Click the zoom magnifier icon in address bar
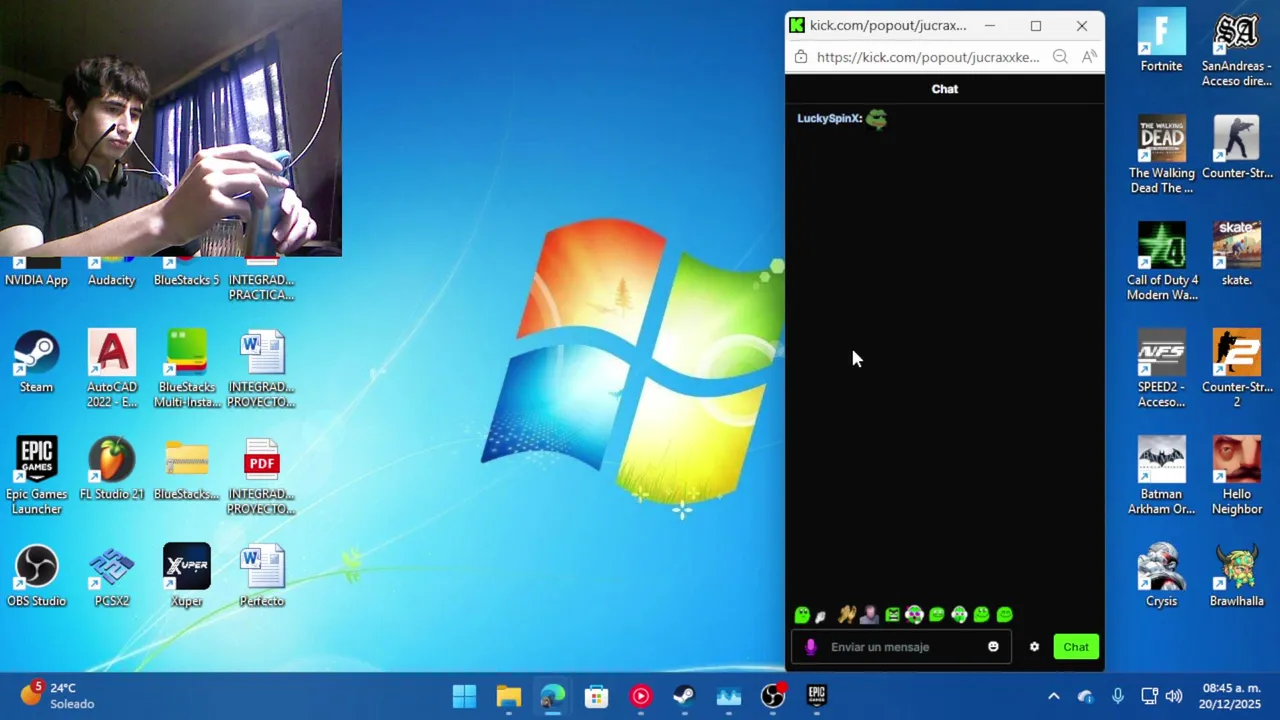1280x720 pixels. [1060, 57]
